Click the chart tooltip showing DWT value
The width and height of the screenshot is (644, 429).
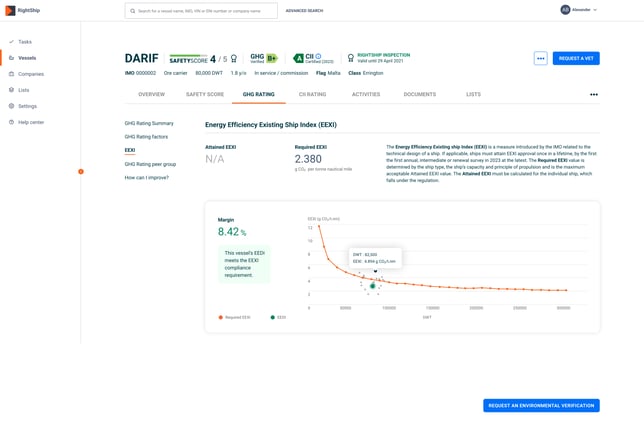tap(375, 258)
